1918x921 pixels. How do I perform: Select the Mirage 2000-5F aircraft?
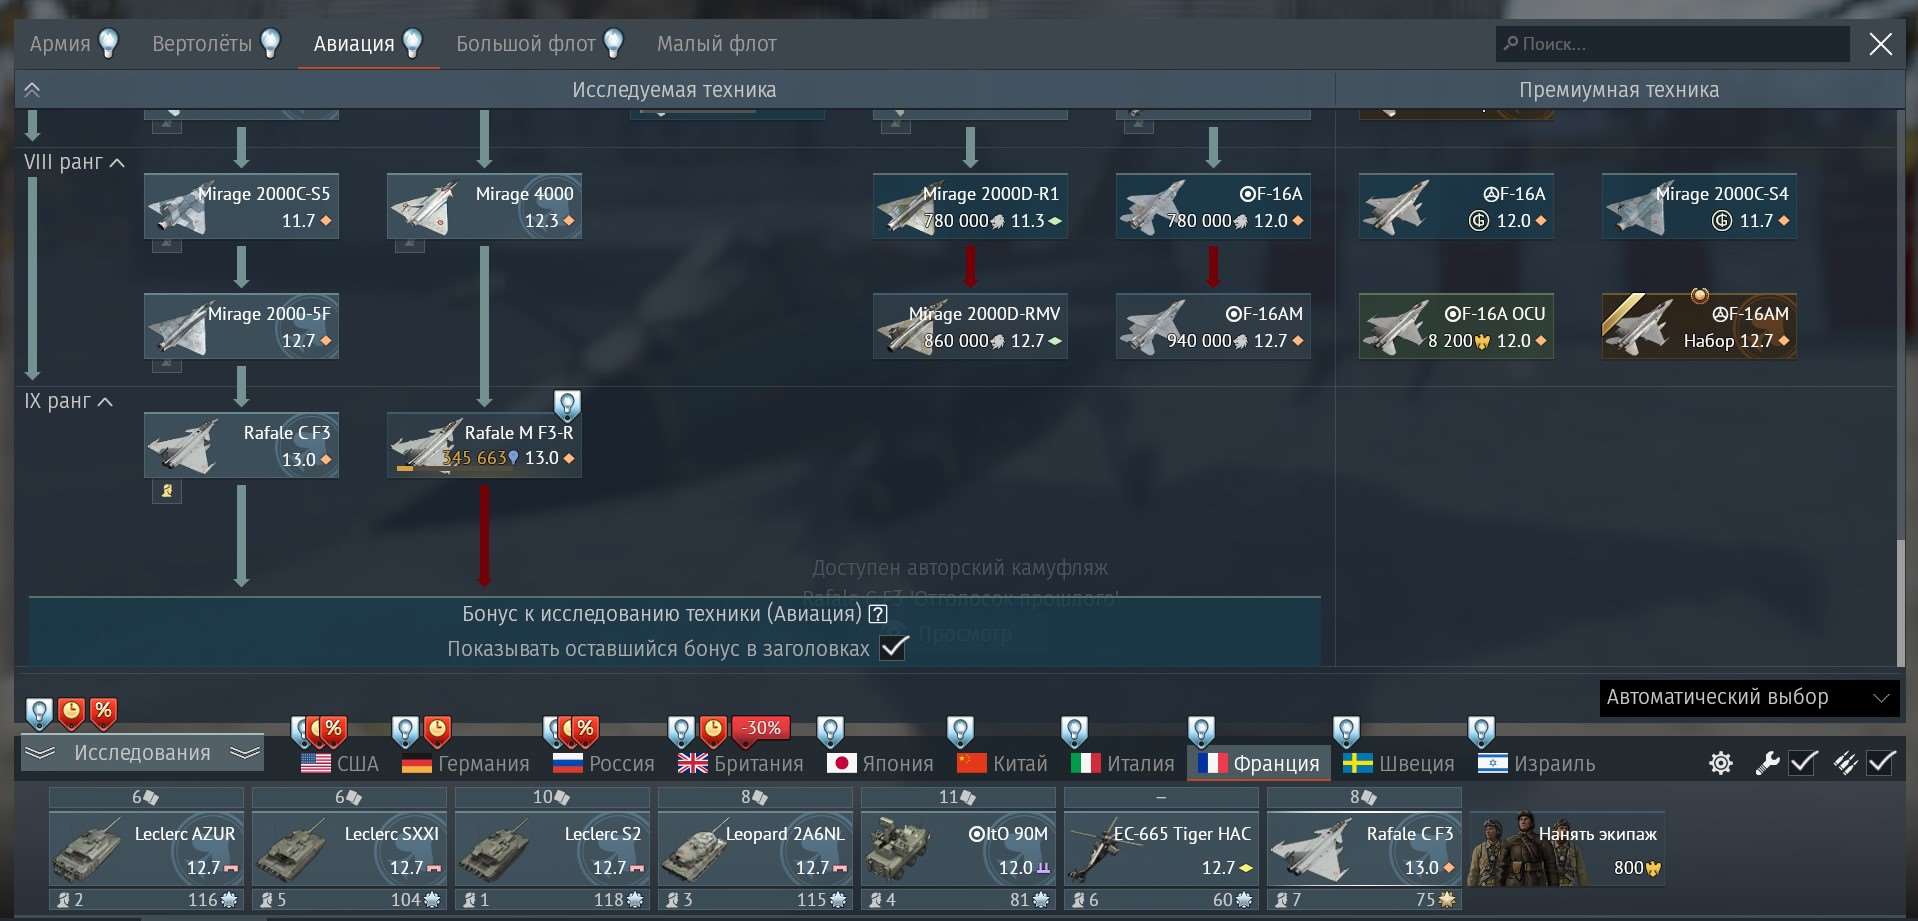(241, 326)
